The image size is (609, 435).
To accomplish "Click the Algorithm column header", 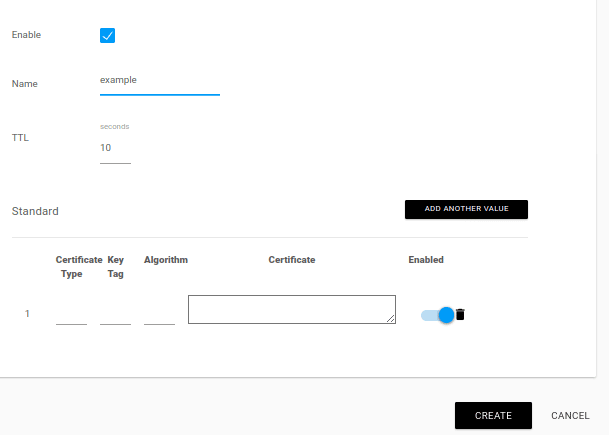I will (166, 260).
